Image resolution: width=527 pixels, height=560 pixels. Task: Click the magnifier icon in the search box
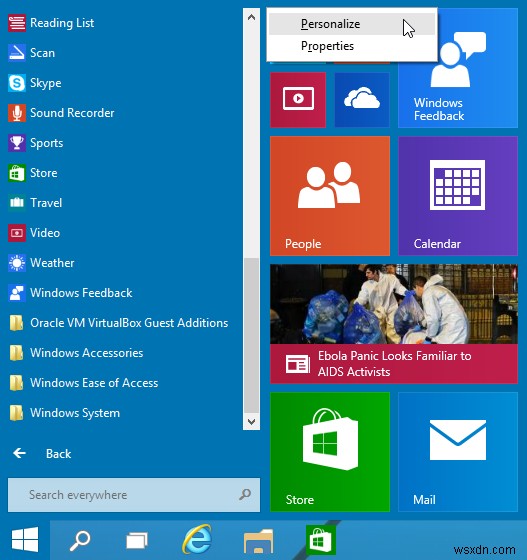pos(245,495)
